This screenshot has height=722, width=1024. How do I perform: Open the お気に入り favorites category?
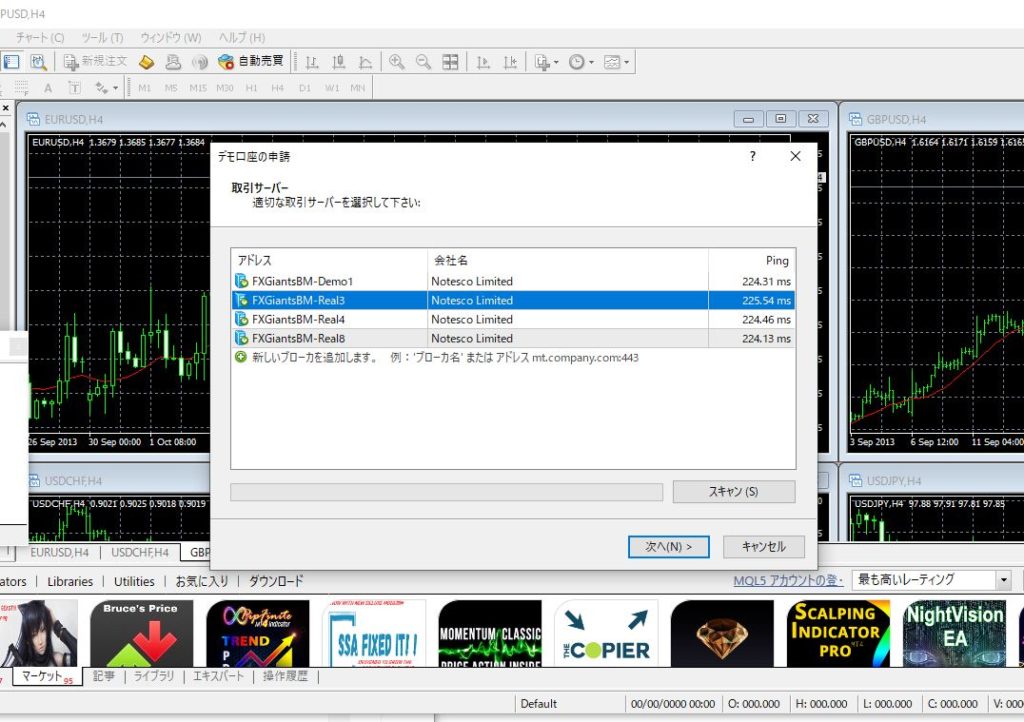point(202,582)
